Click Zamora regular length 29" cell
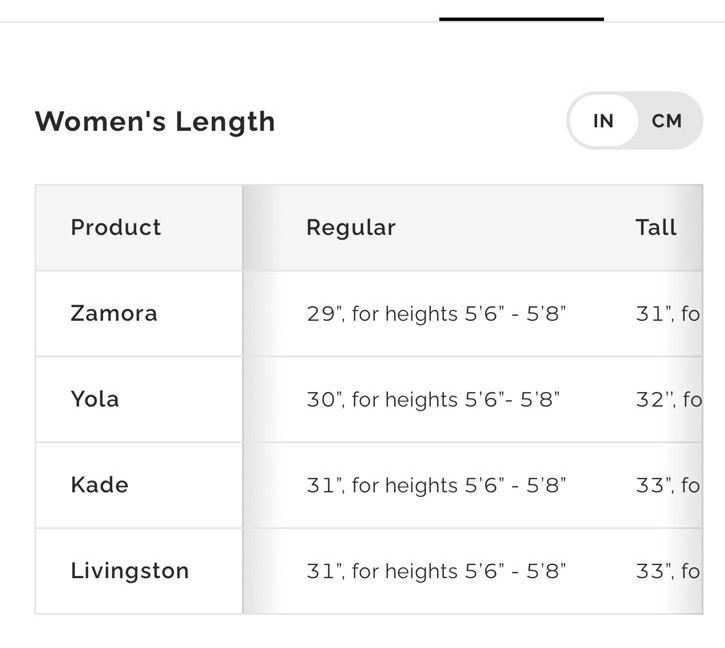The width and height of the screenshot is (725, 648). tap(436, 314)
